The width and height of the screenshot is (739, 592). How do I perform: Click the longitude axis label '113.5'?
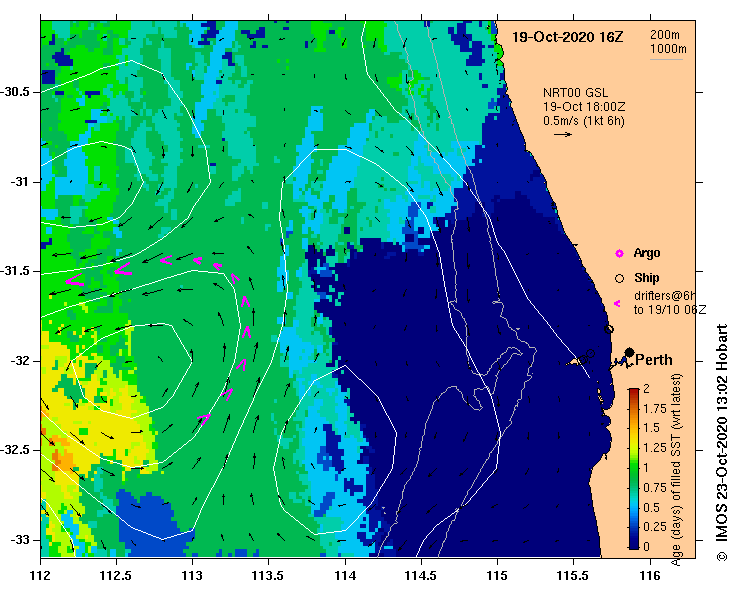[269, 576]
